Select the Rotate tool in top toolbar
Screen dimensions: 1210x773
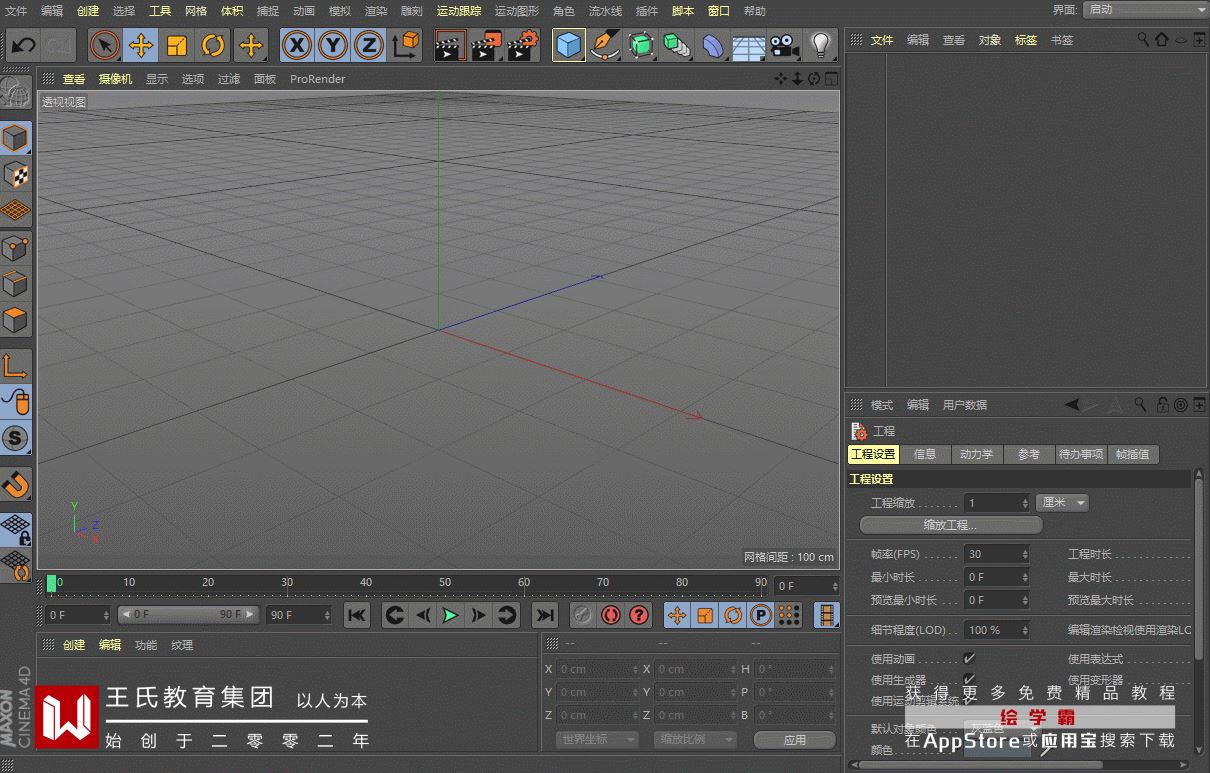[x=213, y=45]
